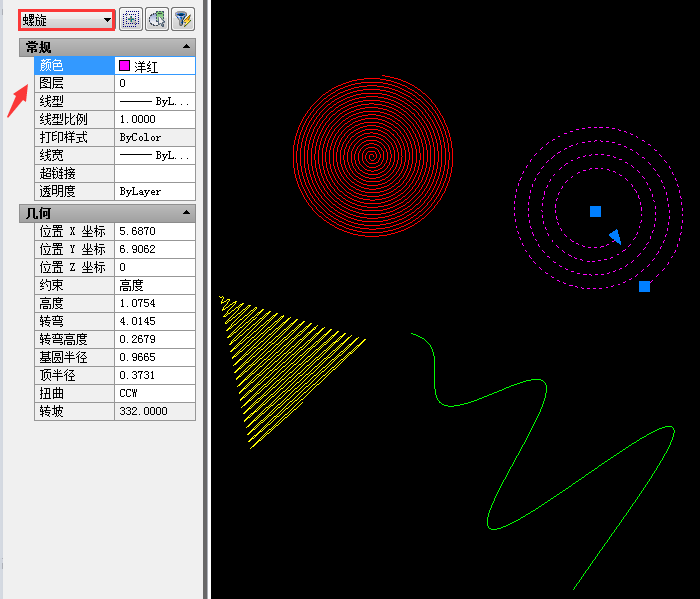Edit 位置 Z 坐标 value 0
The image size is (700, 599).
155,267
